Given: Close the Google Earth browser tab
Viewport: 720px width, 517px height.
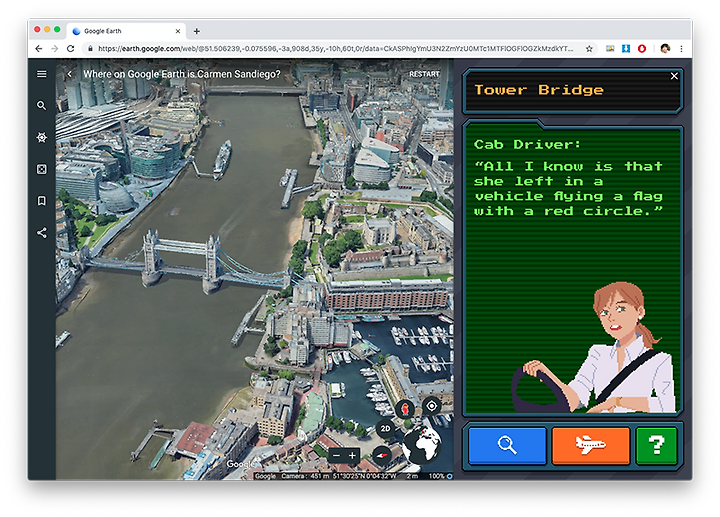Looking at the screenshot, I should coord(178,31).
